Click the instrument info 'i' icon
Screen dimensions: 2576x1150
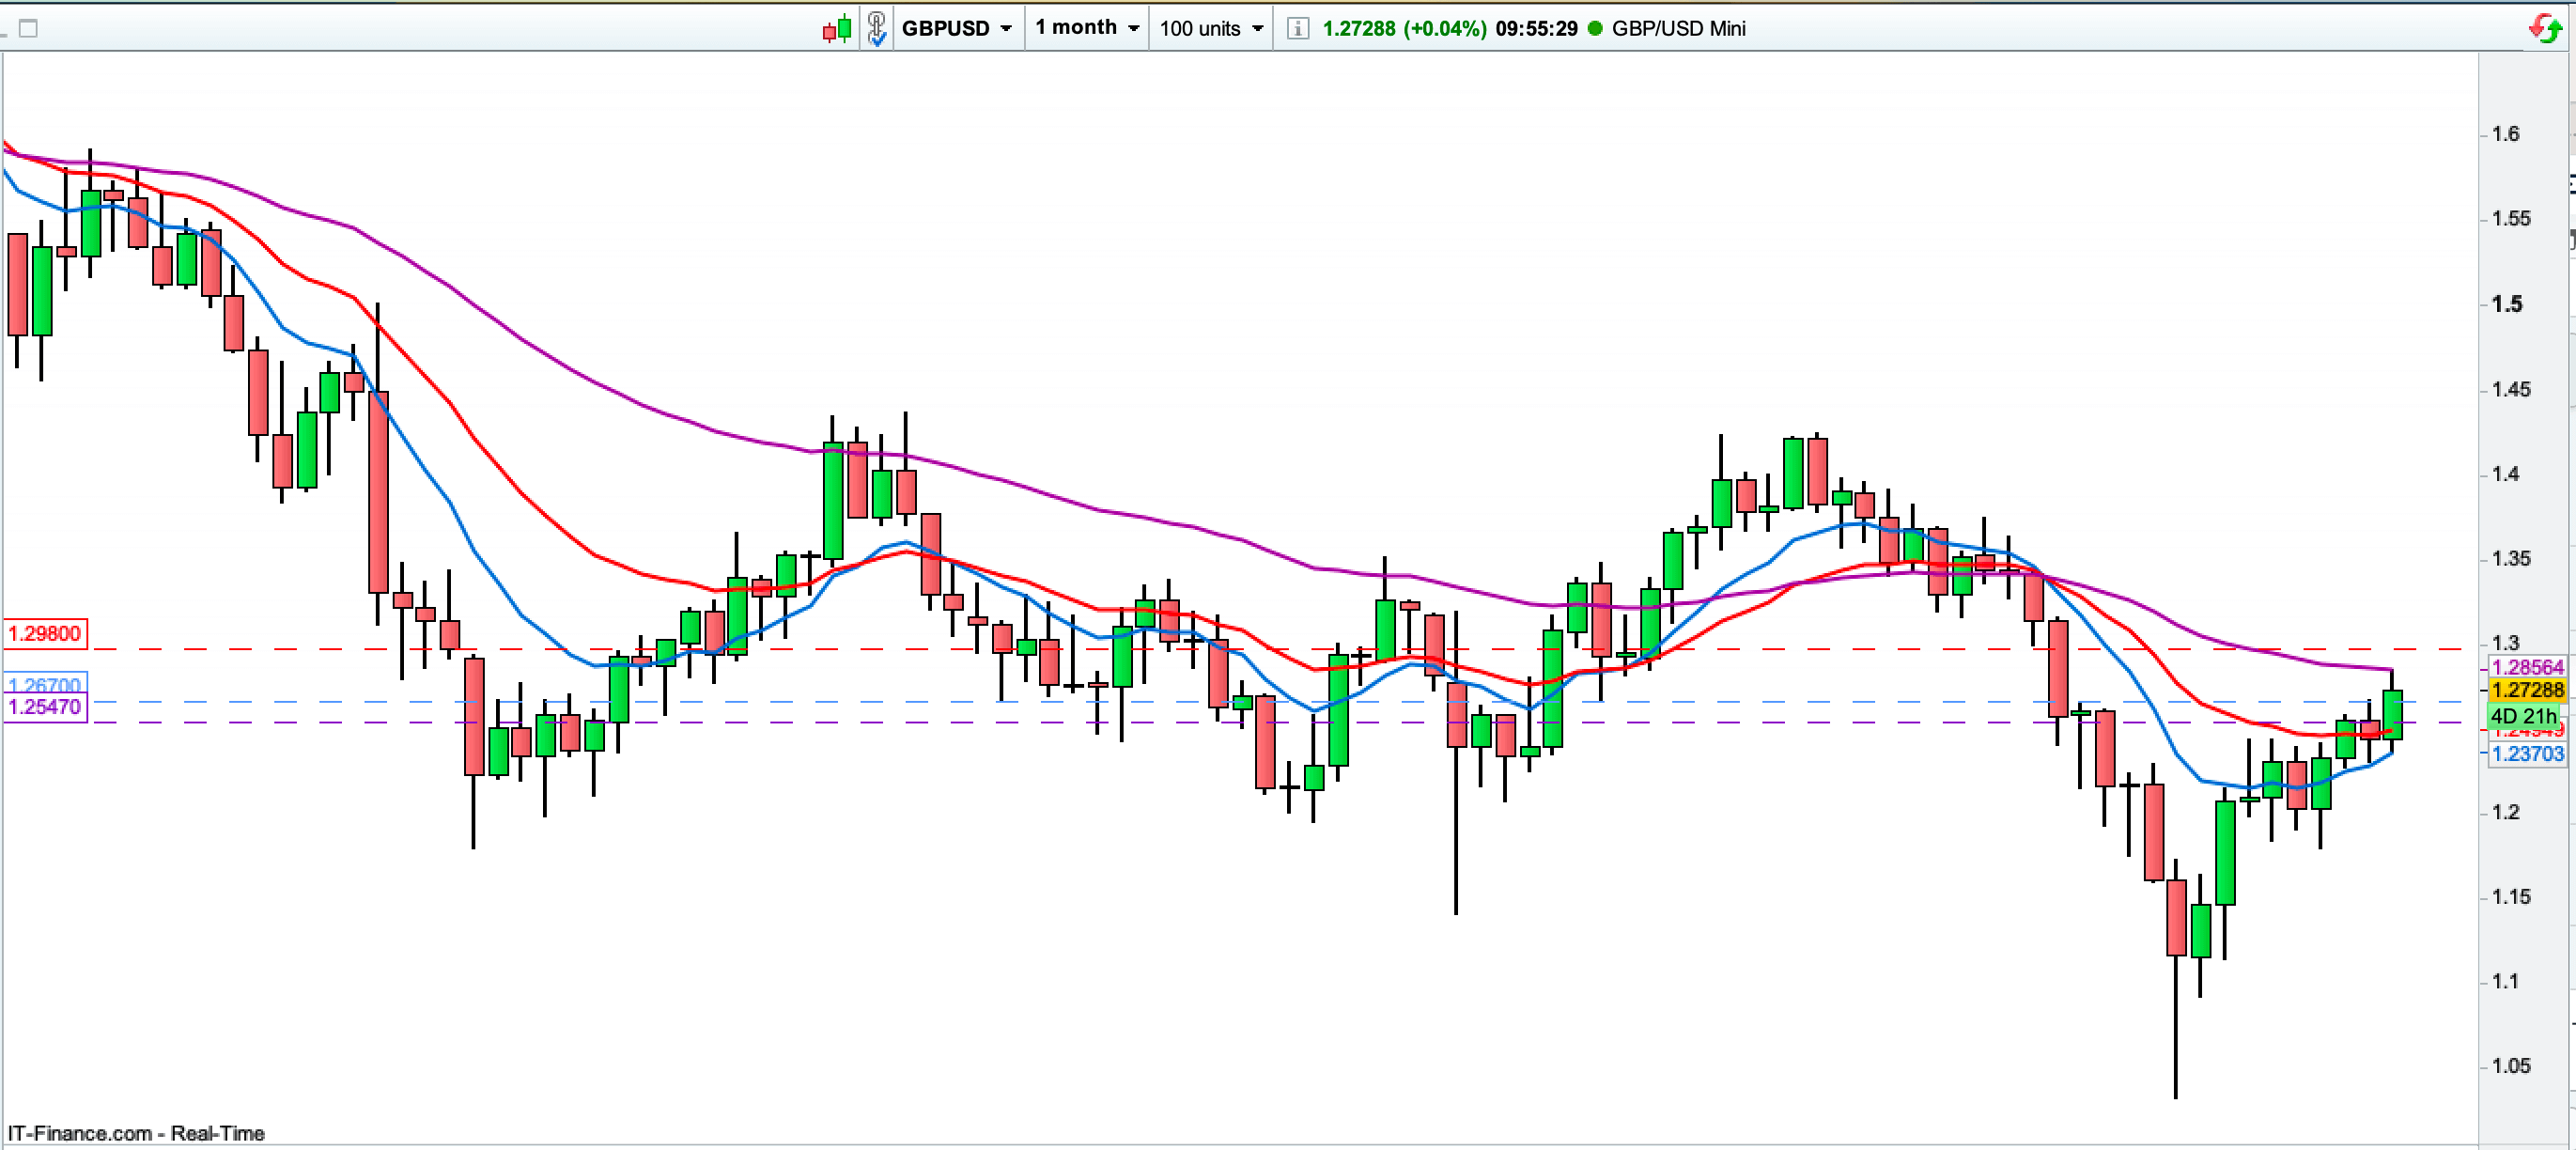click(1297, 28)
